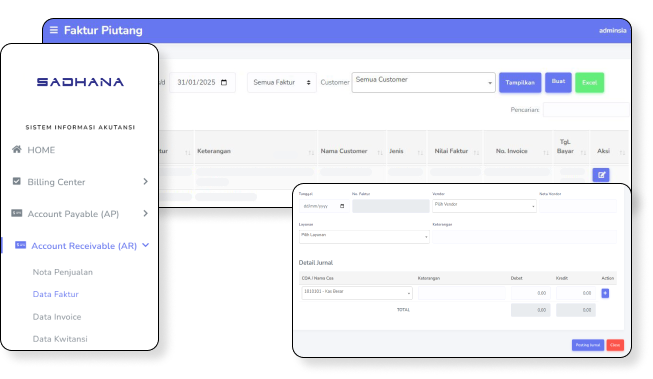653x379 pixels.
Task: Open Data Invoice submenu item
Action: (57, 317)
